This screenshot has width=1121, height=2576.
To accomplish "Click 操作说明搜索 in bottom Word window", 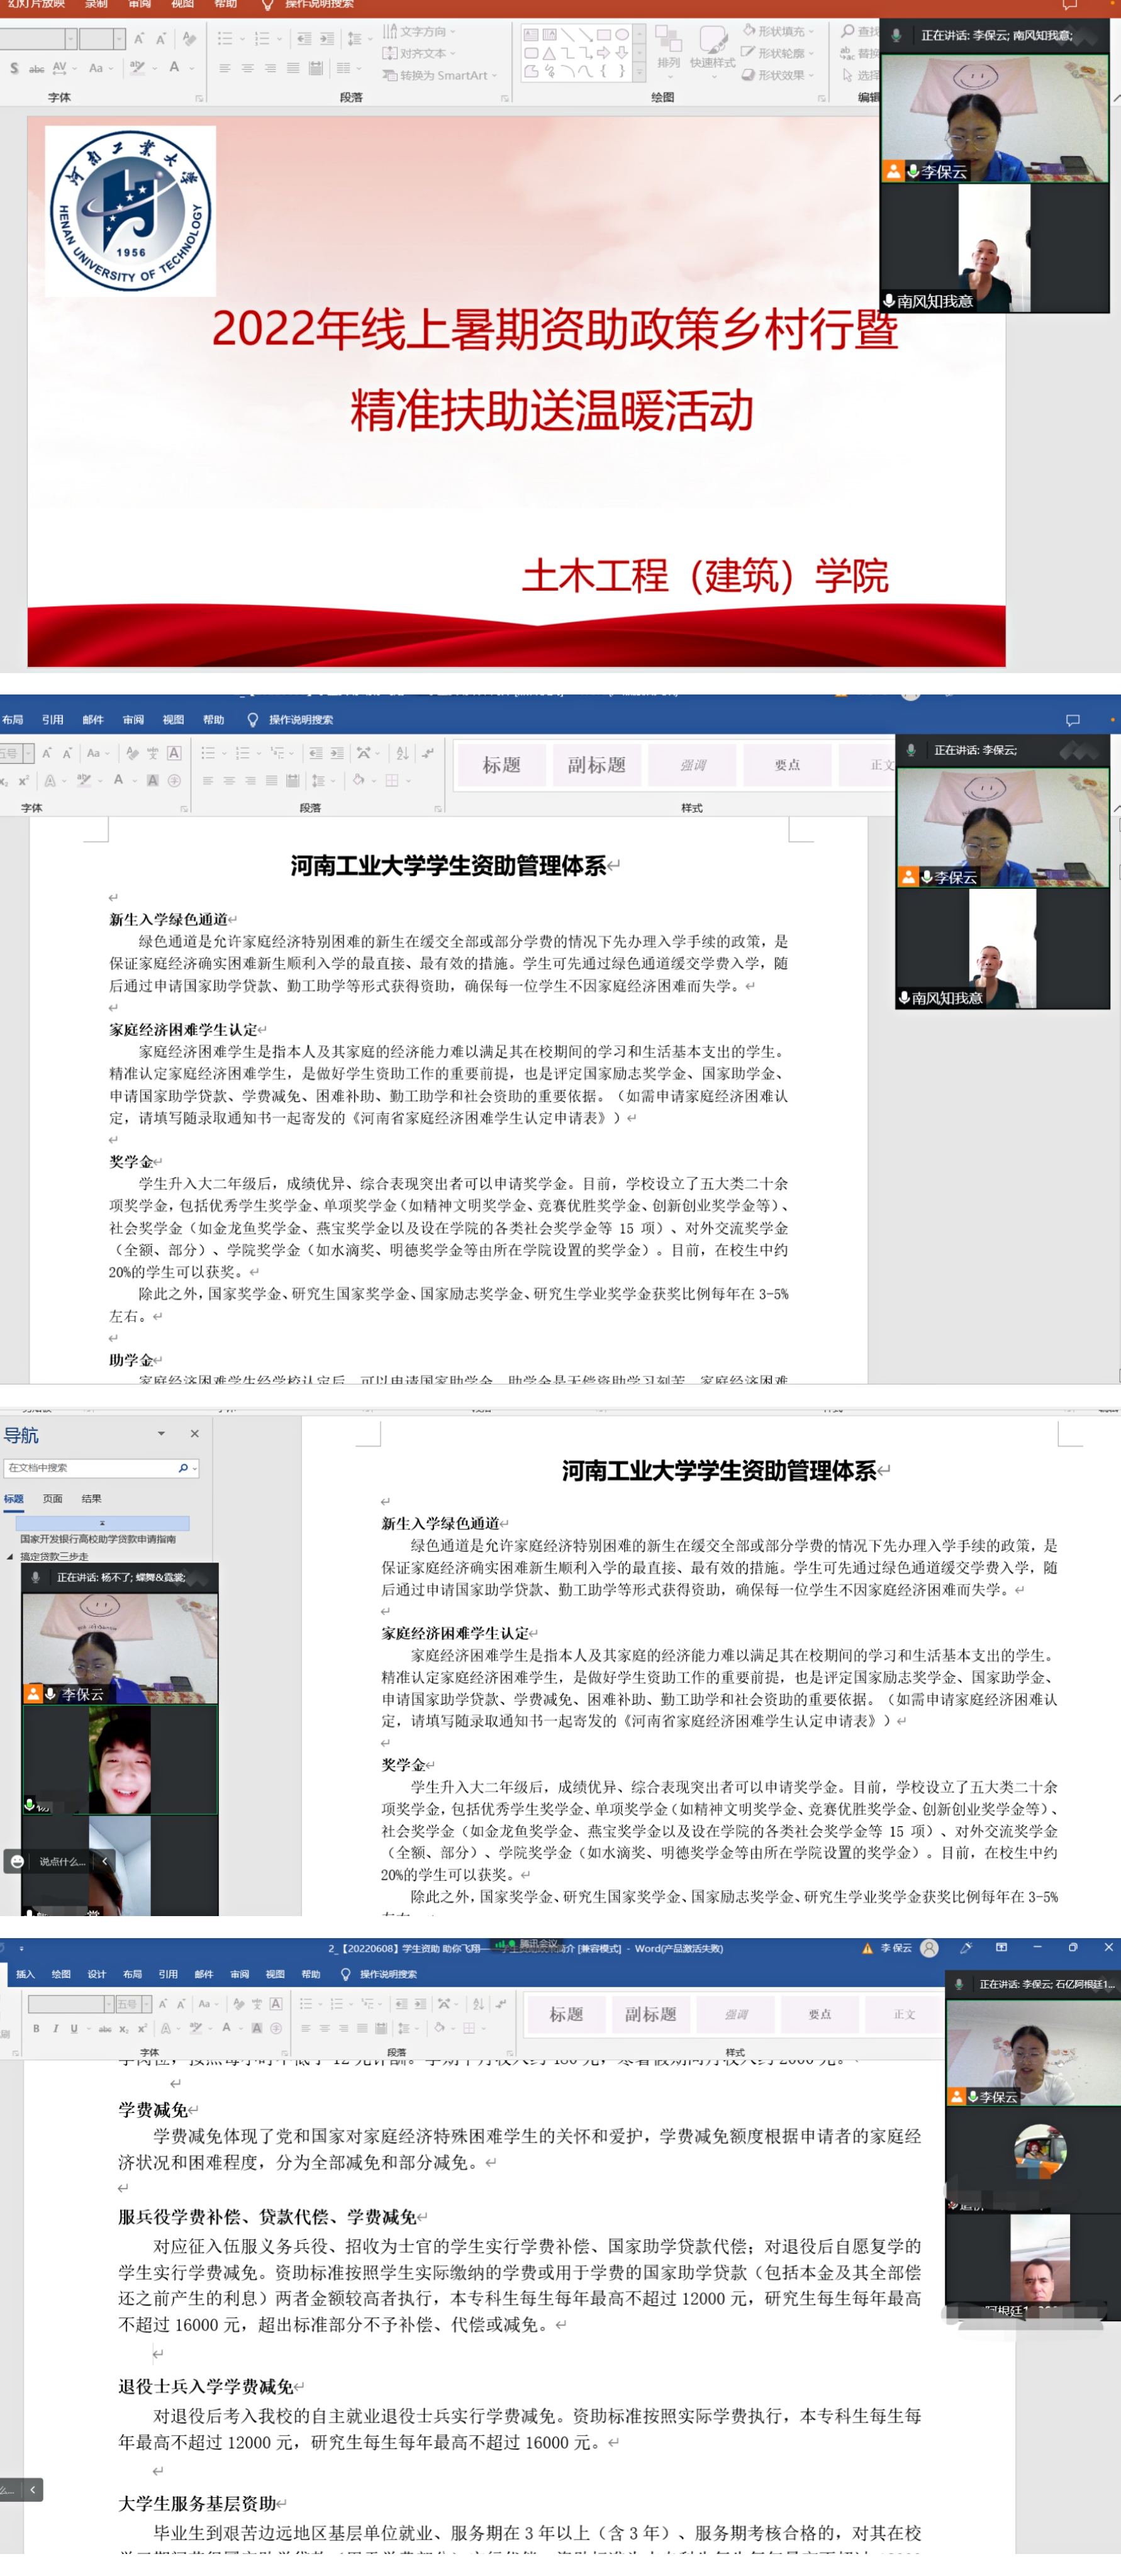I will (388, 1974).
